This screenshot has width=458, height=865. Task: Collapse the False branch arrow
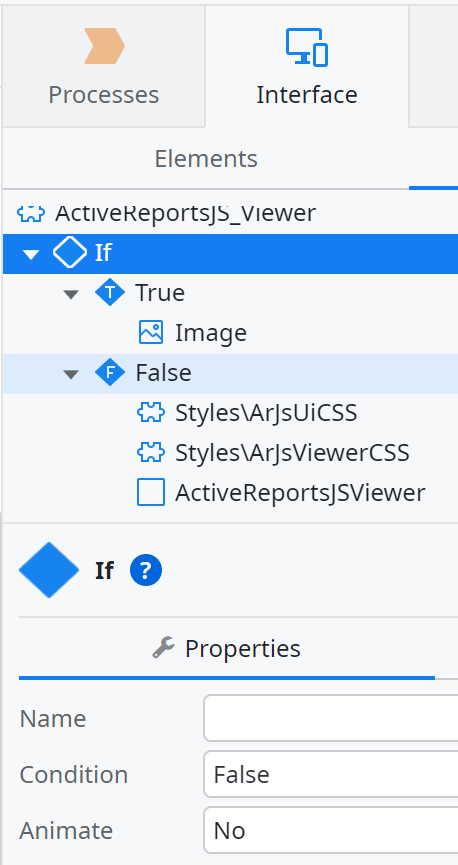[71, 375]
